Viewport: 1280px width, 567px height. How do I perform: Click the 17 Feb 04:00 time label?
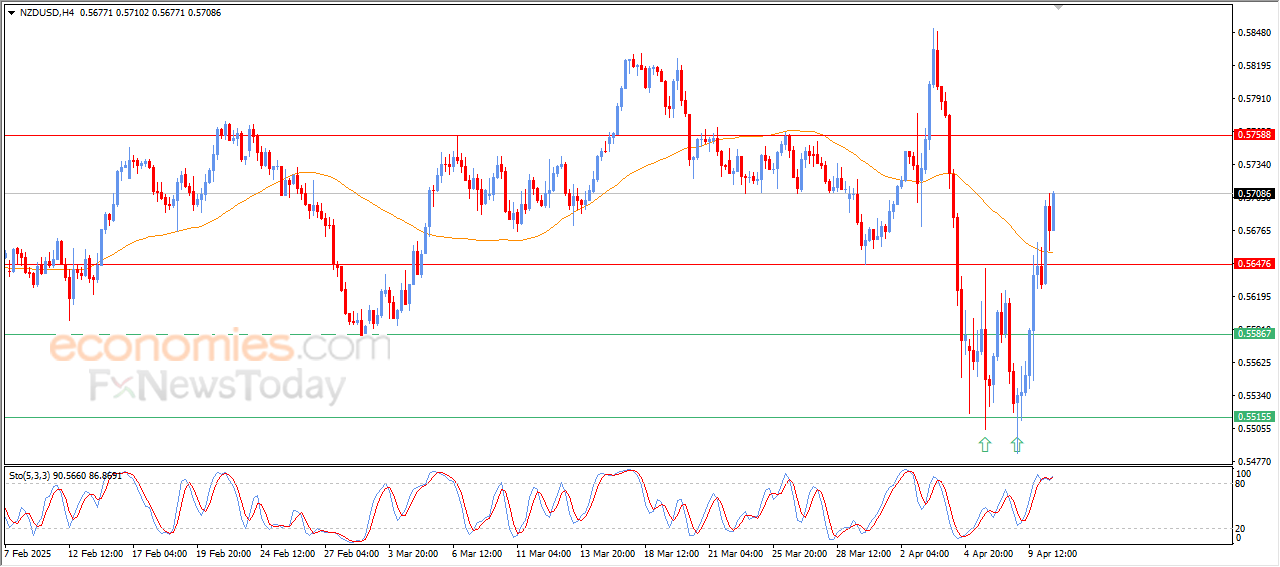(159, 553)
